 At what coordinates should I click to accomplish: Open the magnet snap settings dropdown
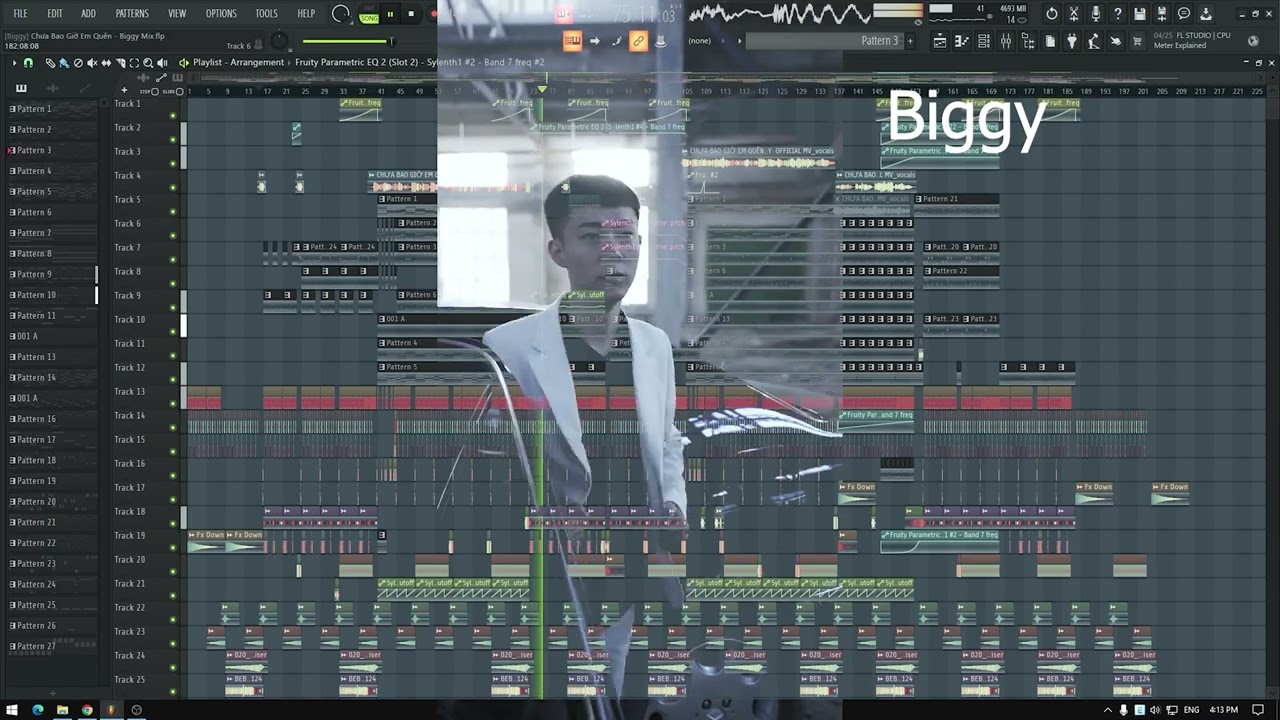28,63
